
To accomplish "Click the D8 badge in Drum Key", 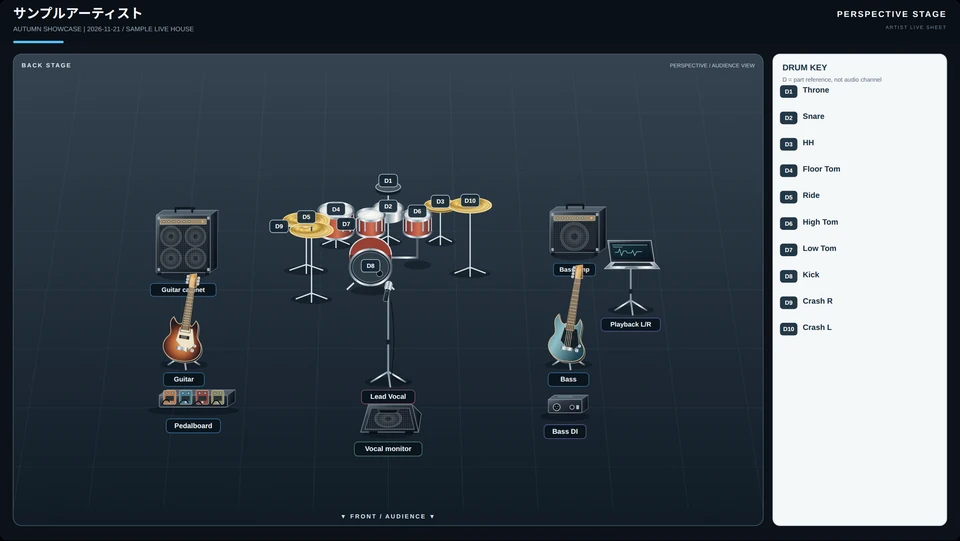I will click(x=789, y=276).
